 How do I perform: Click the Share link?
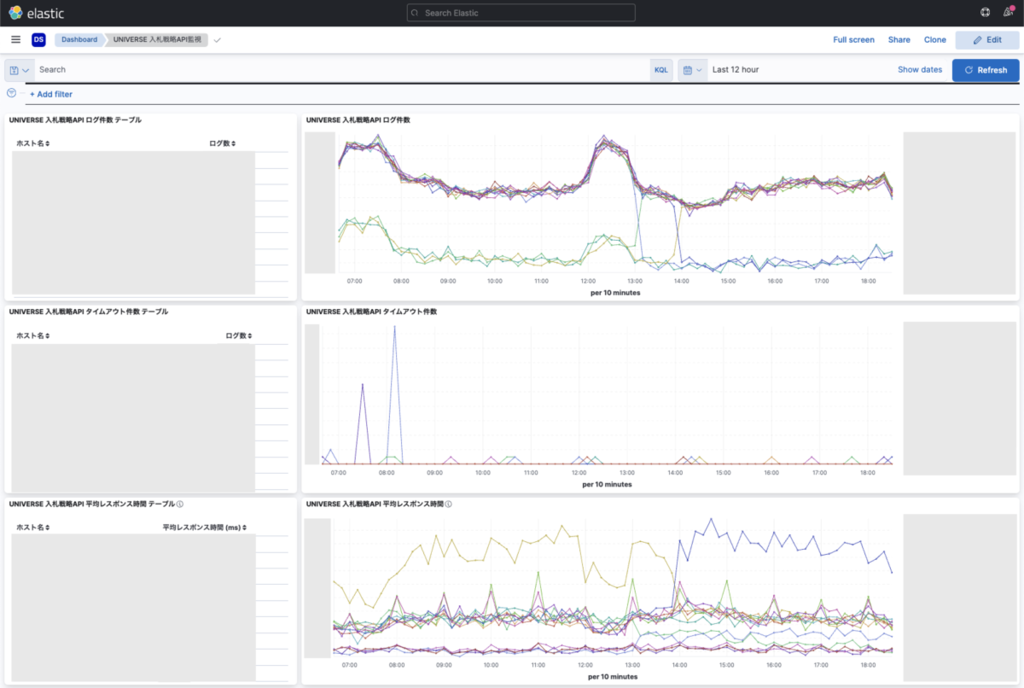click(x=899, y=40)
